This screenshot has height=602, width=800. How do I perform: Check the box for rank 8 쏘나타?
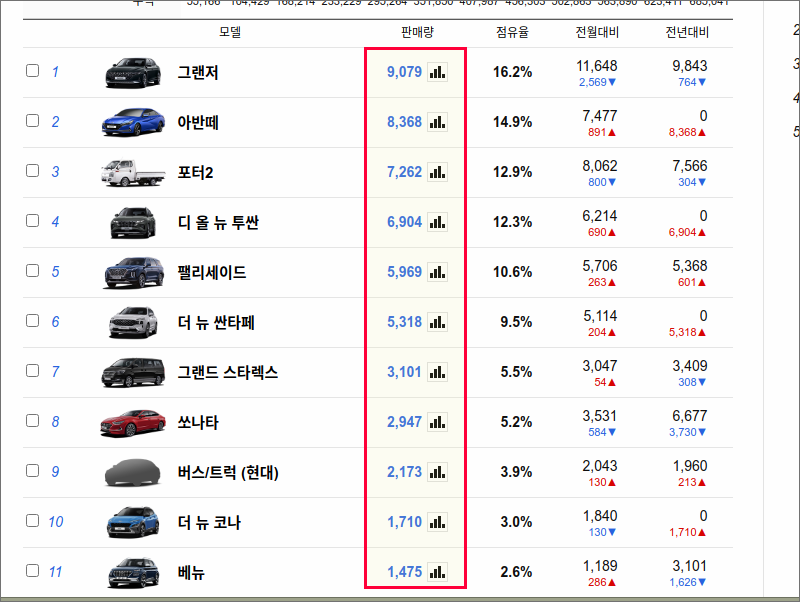(33, 420)
